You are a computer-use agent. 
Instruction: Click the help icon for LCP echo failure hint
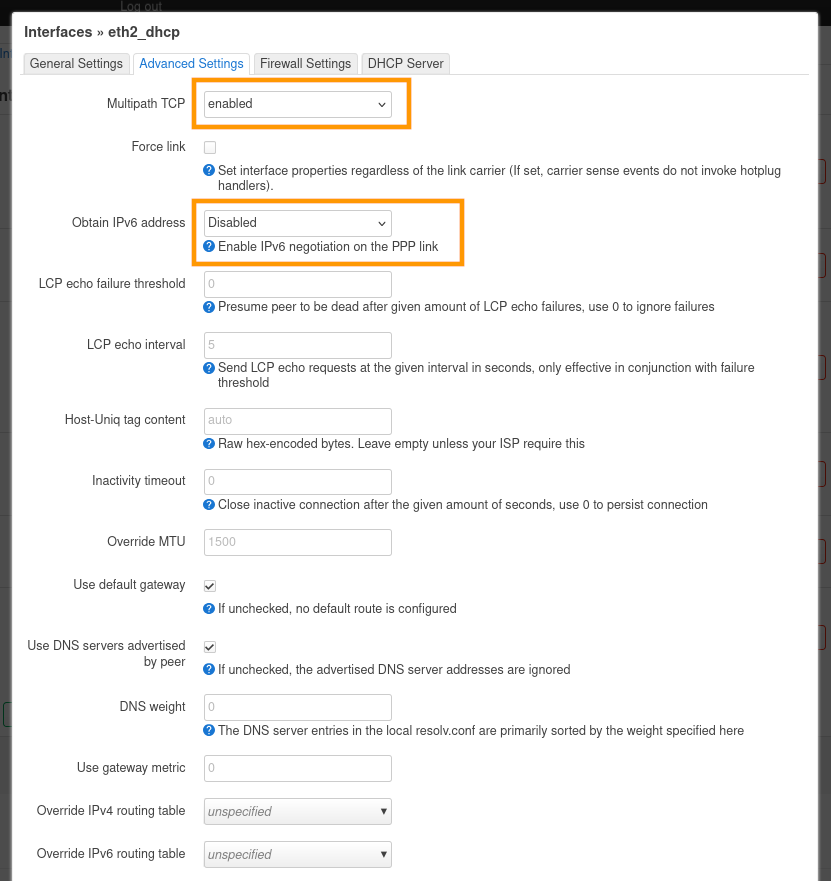(x=209, y=307)
